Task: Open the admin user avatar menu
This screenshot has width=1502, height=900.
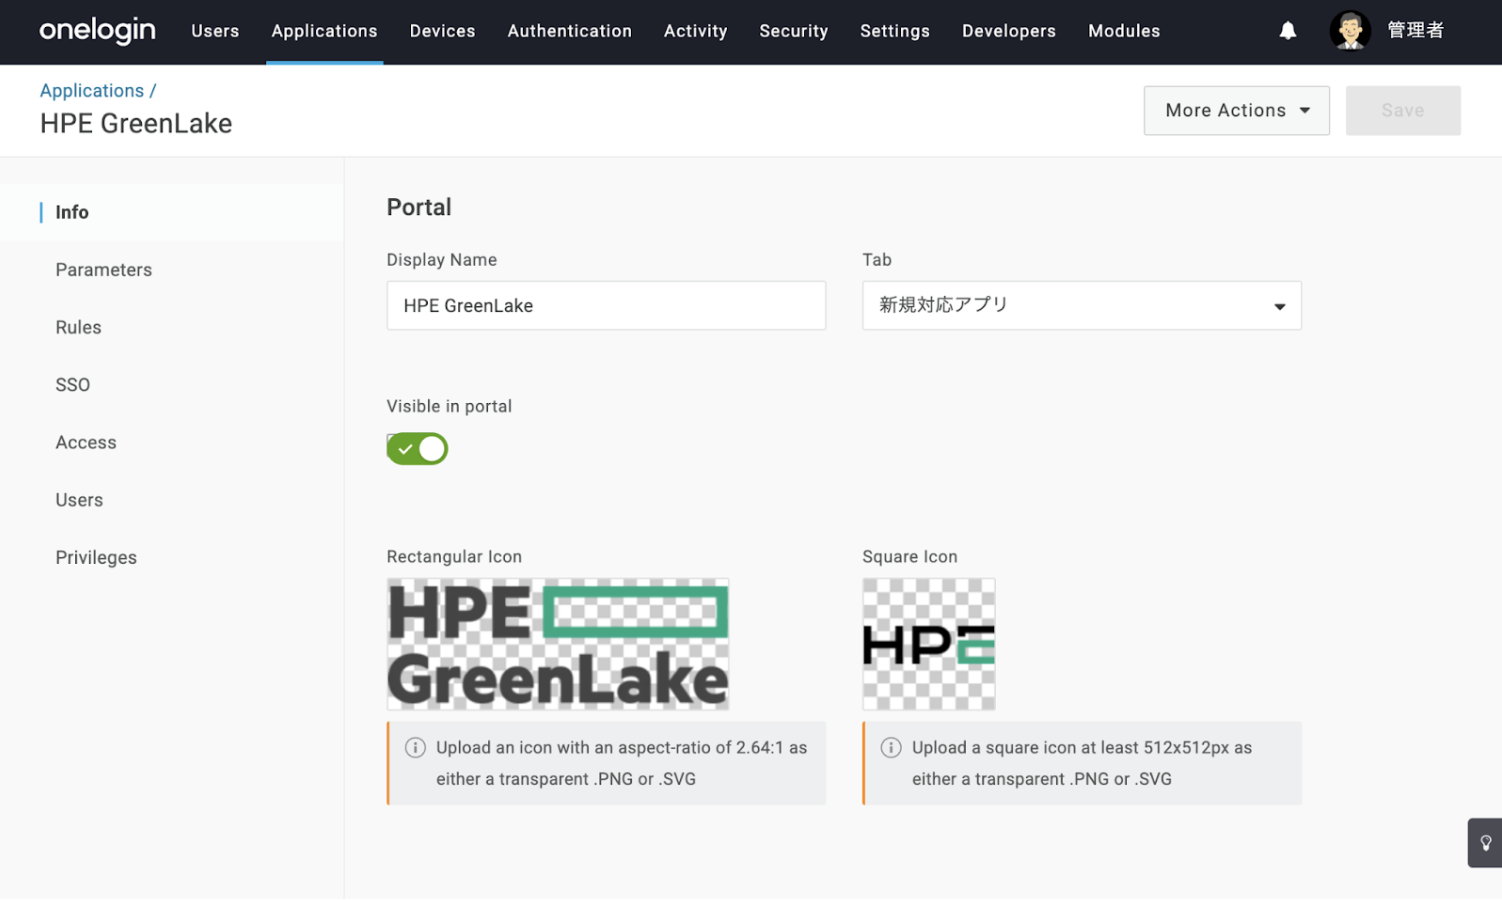Action: click(x=1349, y=31)
